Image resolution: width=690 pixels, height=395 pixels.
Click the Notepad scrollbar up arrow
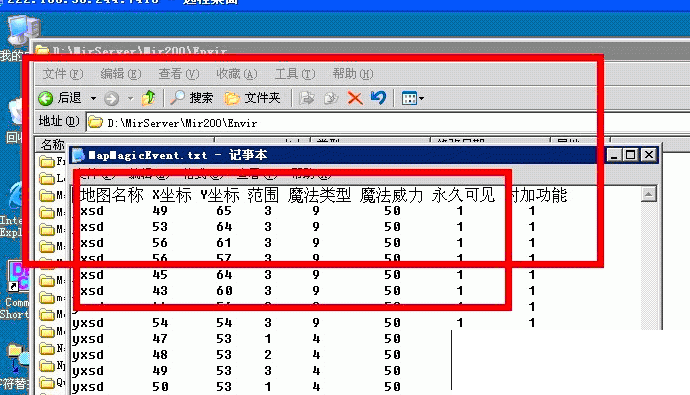coord(648,194)
